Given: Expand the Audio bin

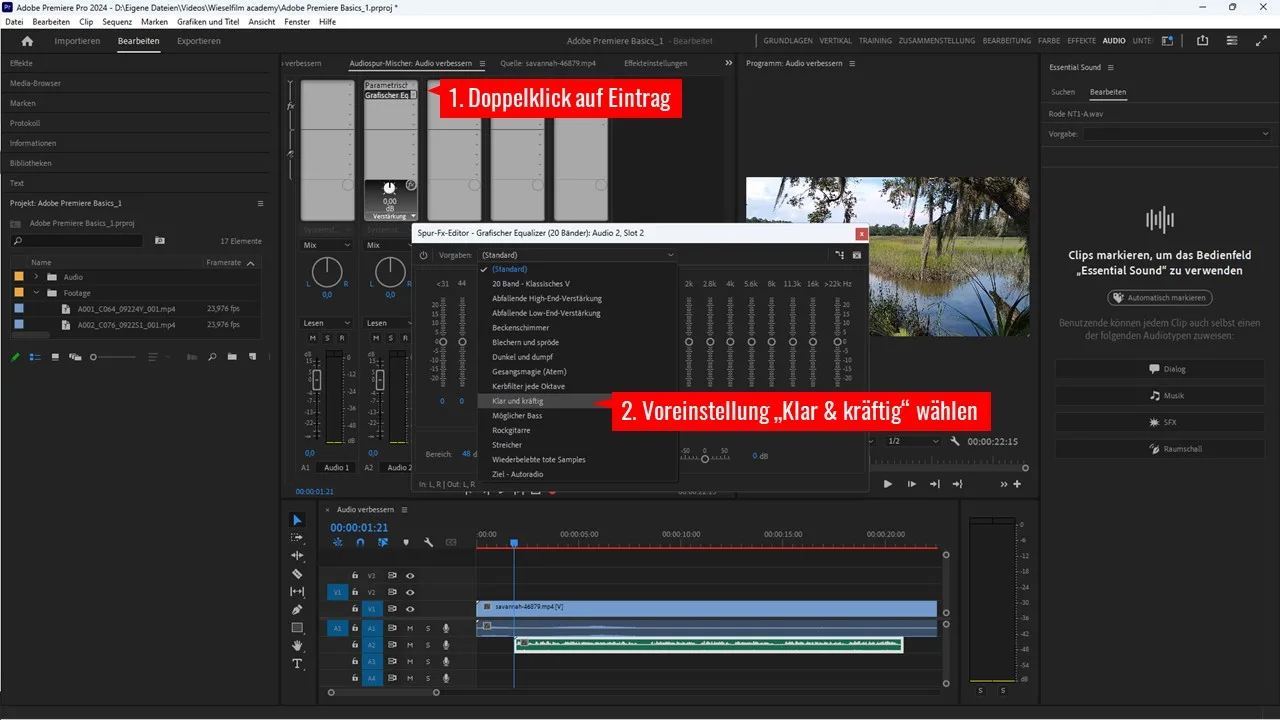Looking at the screenshot, I should point(37,277).
